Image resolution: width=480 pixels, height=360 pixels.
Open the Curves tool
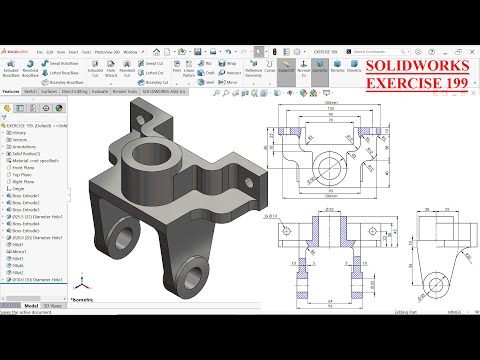click(270, 66)
